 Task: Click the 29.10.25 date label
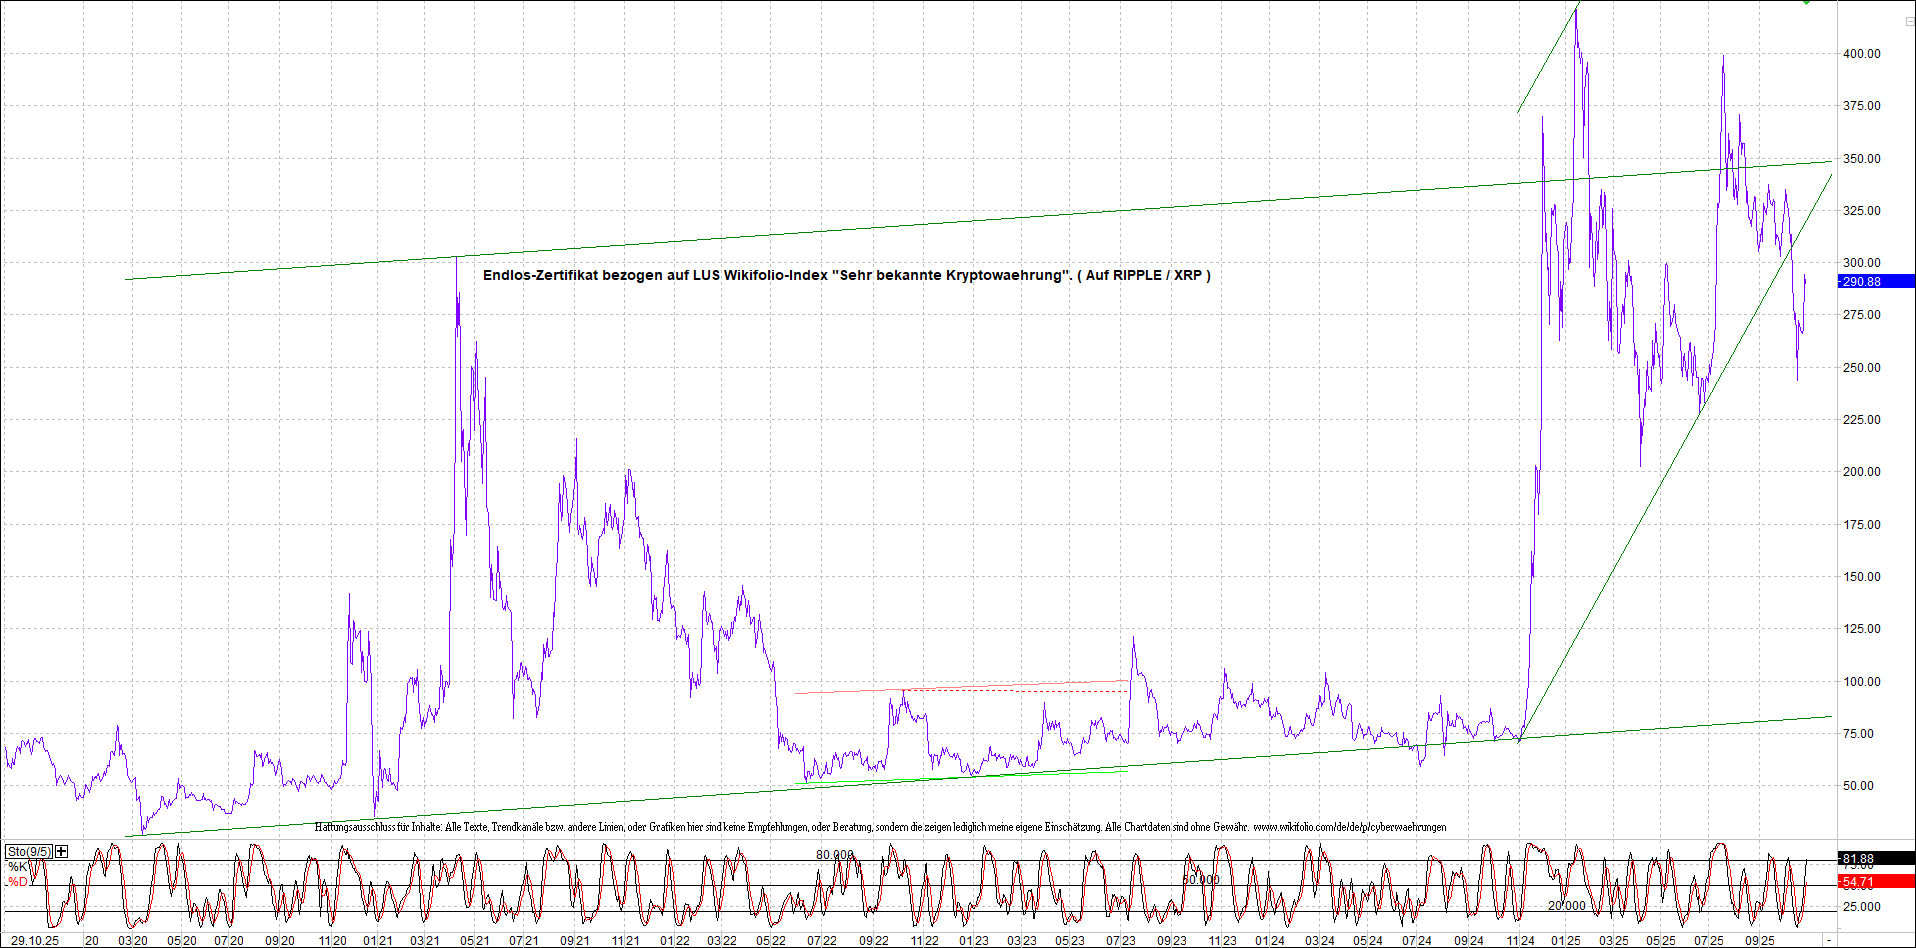point(35,941)
